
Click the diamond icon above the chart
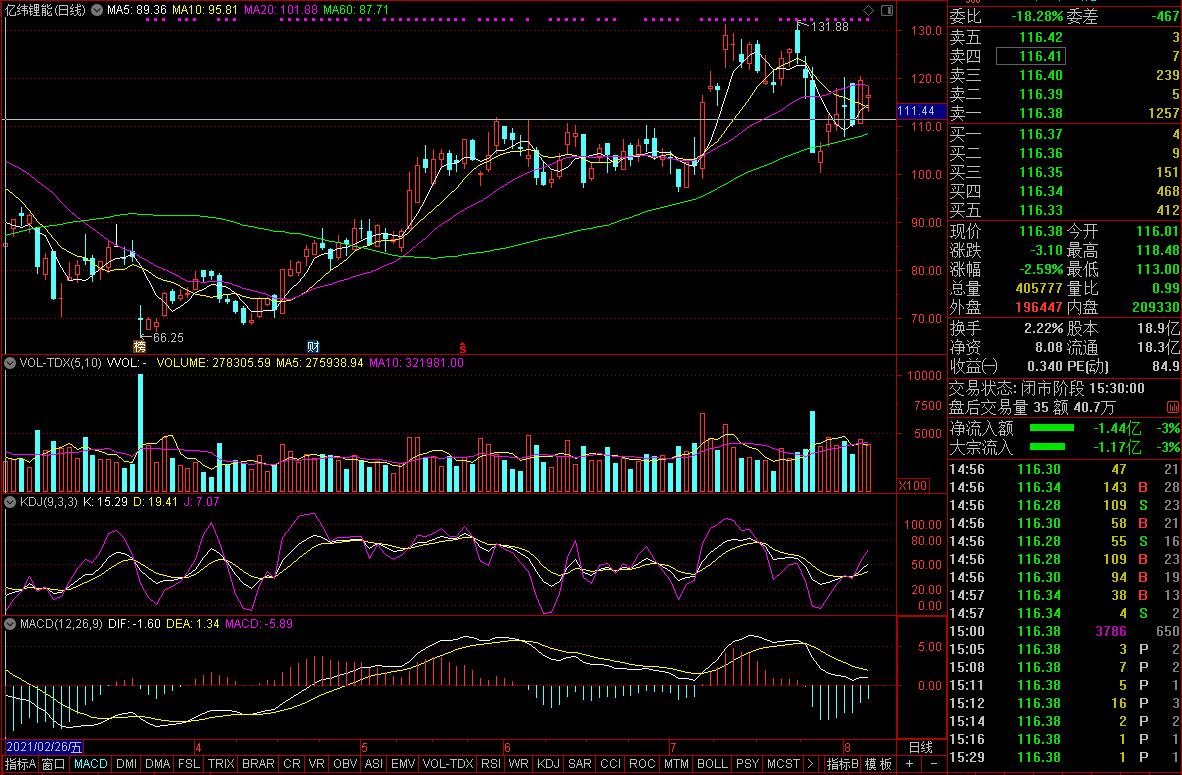click(866, 9)
